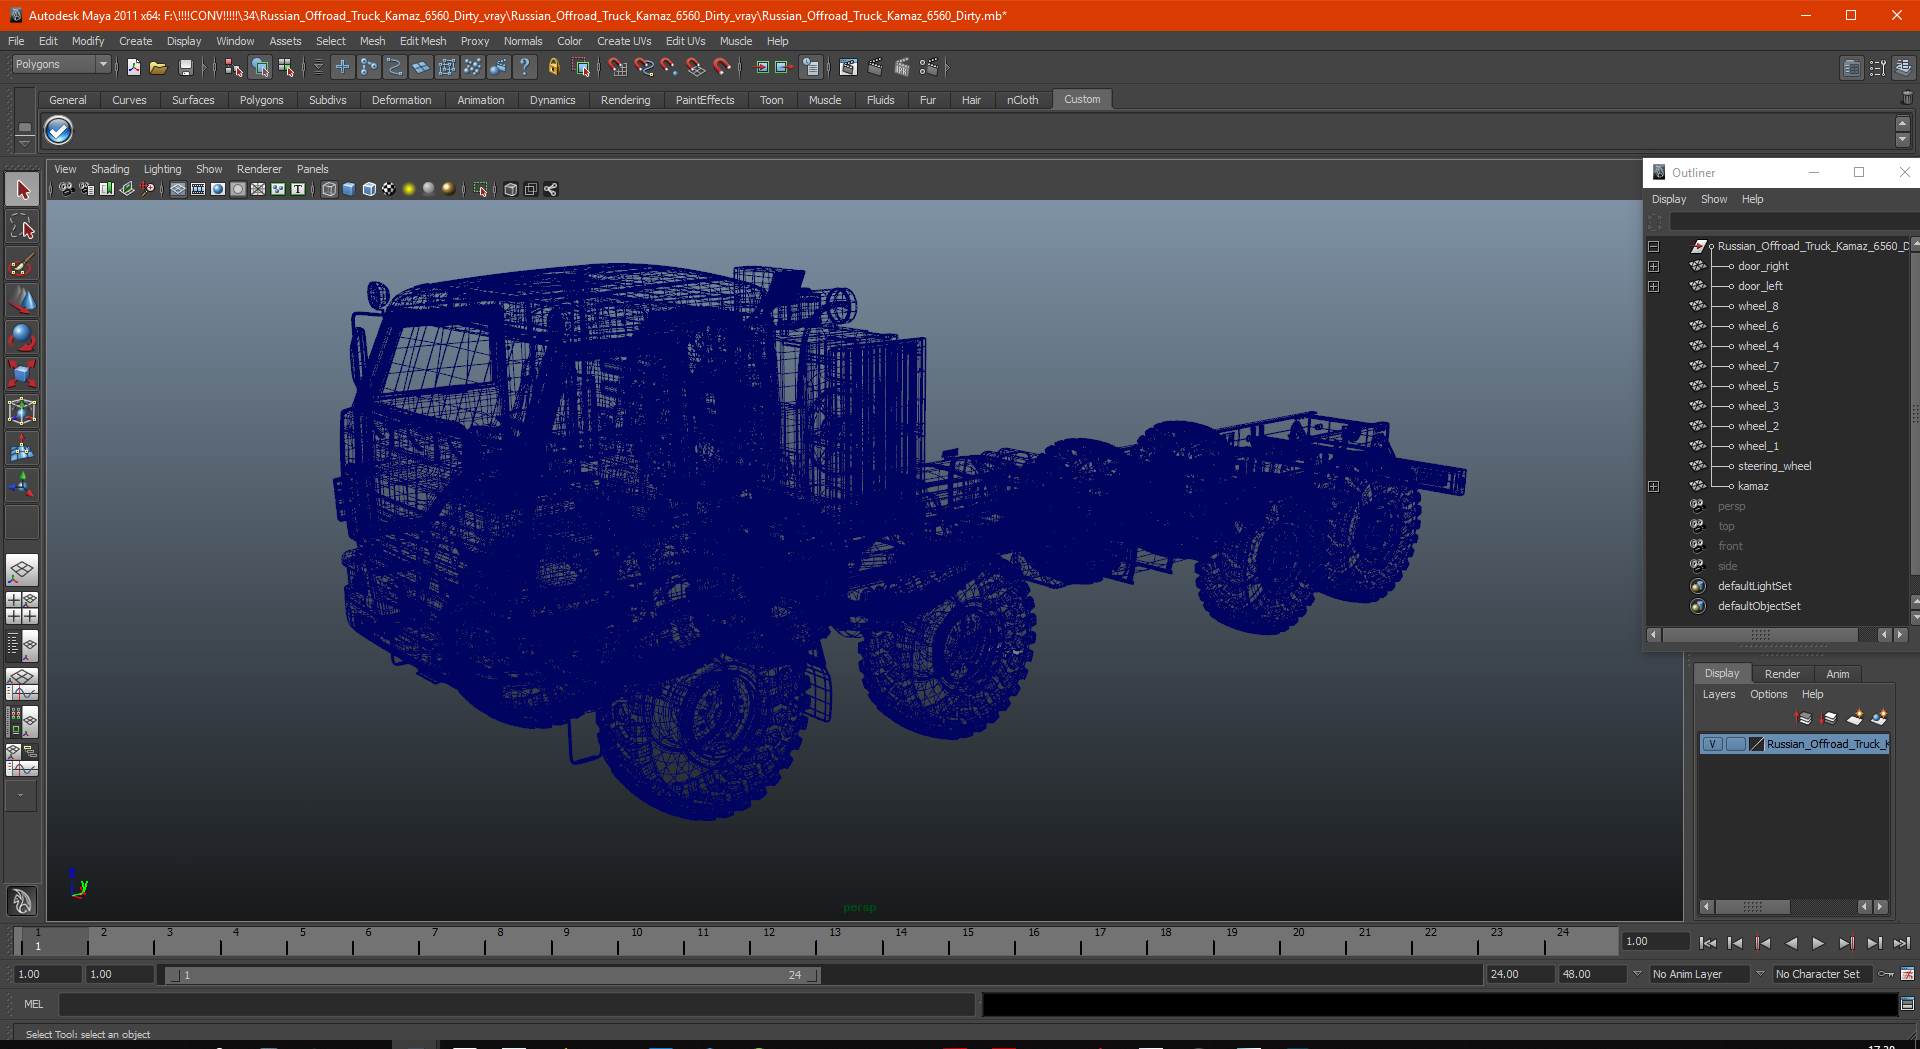Toggle wireframe shading cube in viewport
The width and height of the screenshot is (1920, 1049).
pos(329,189)
